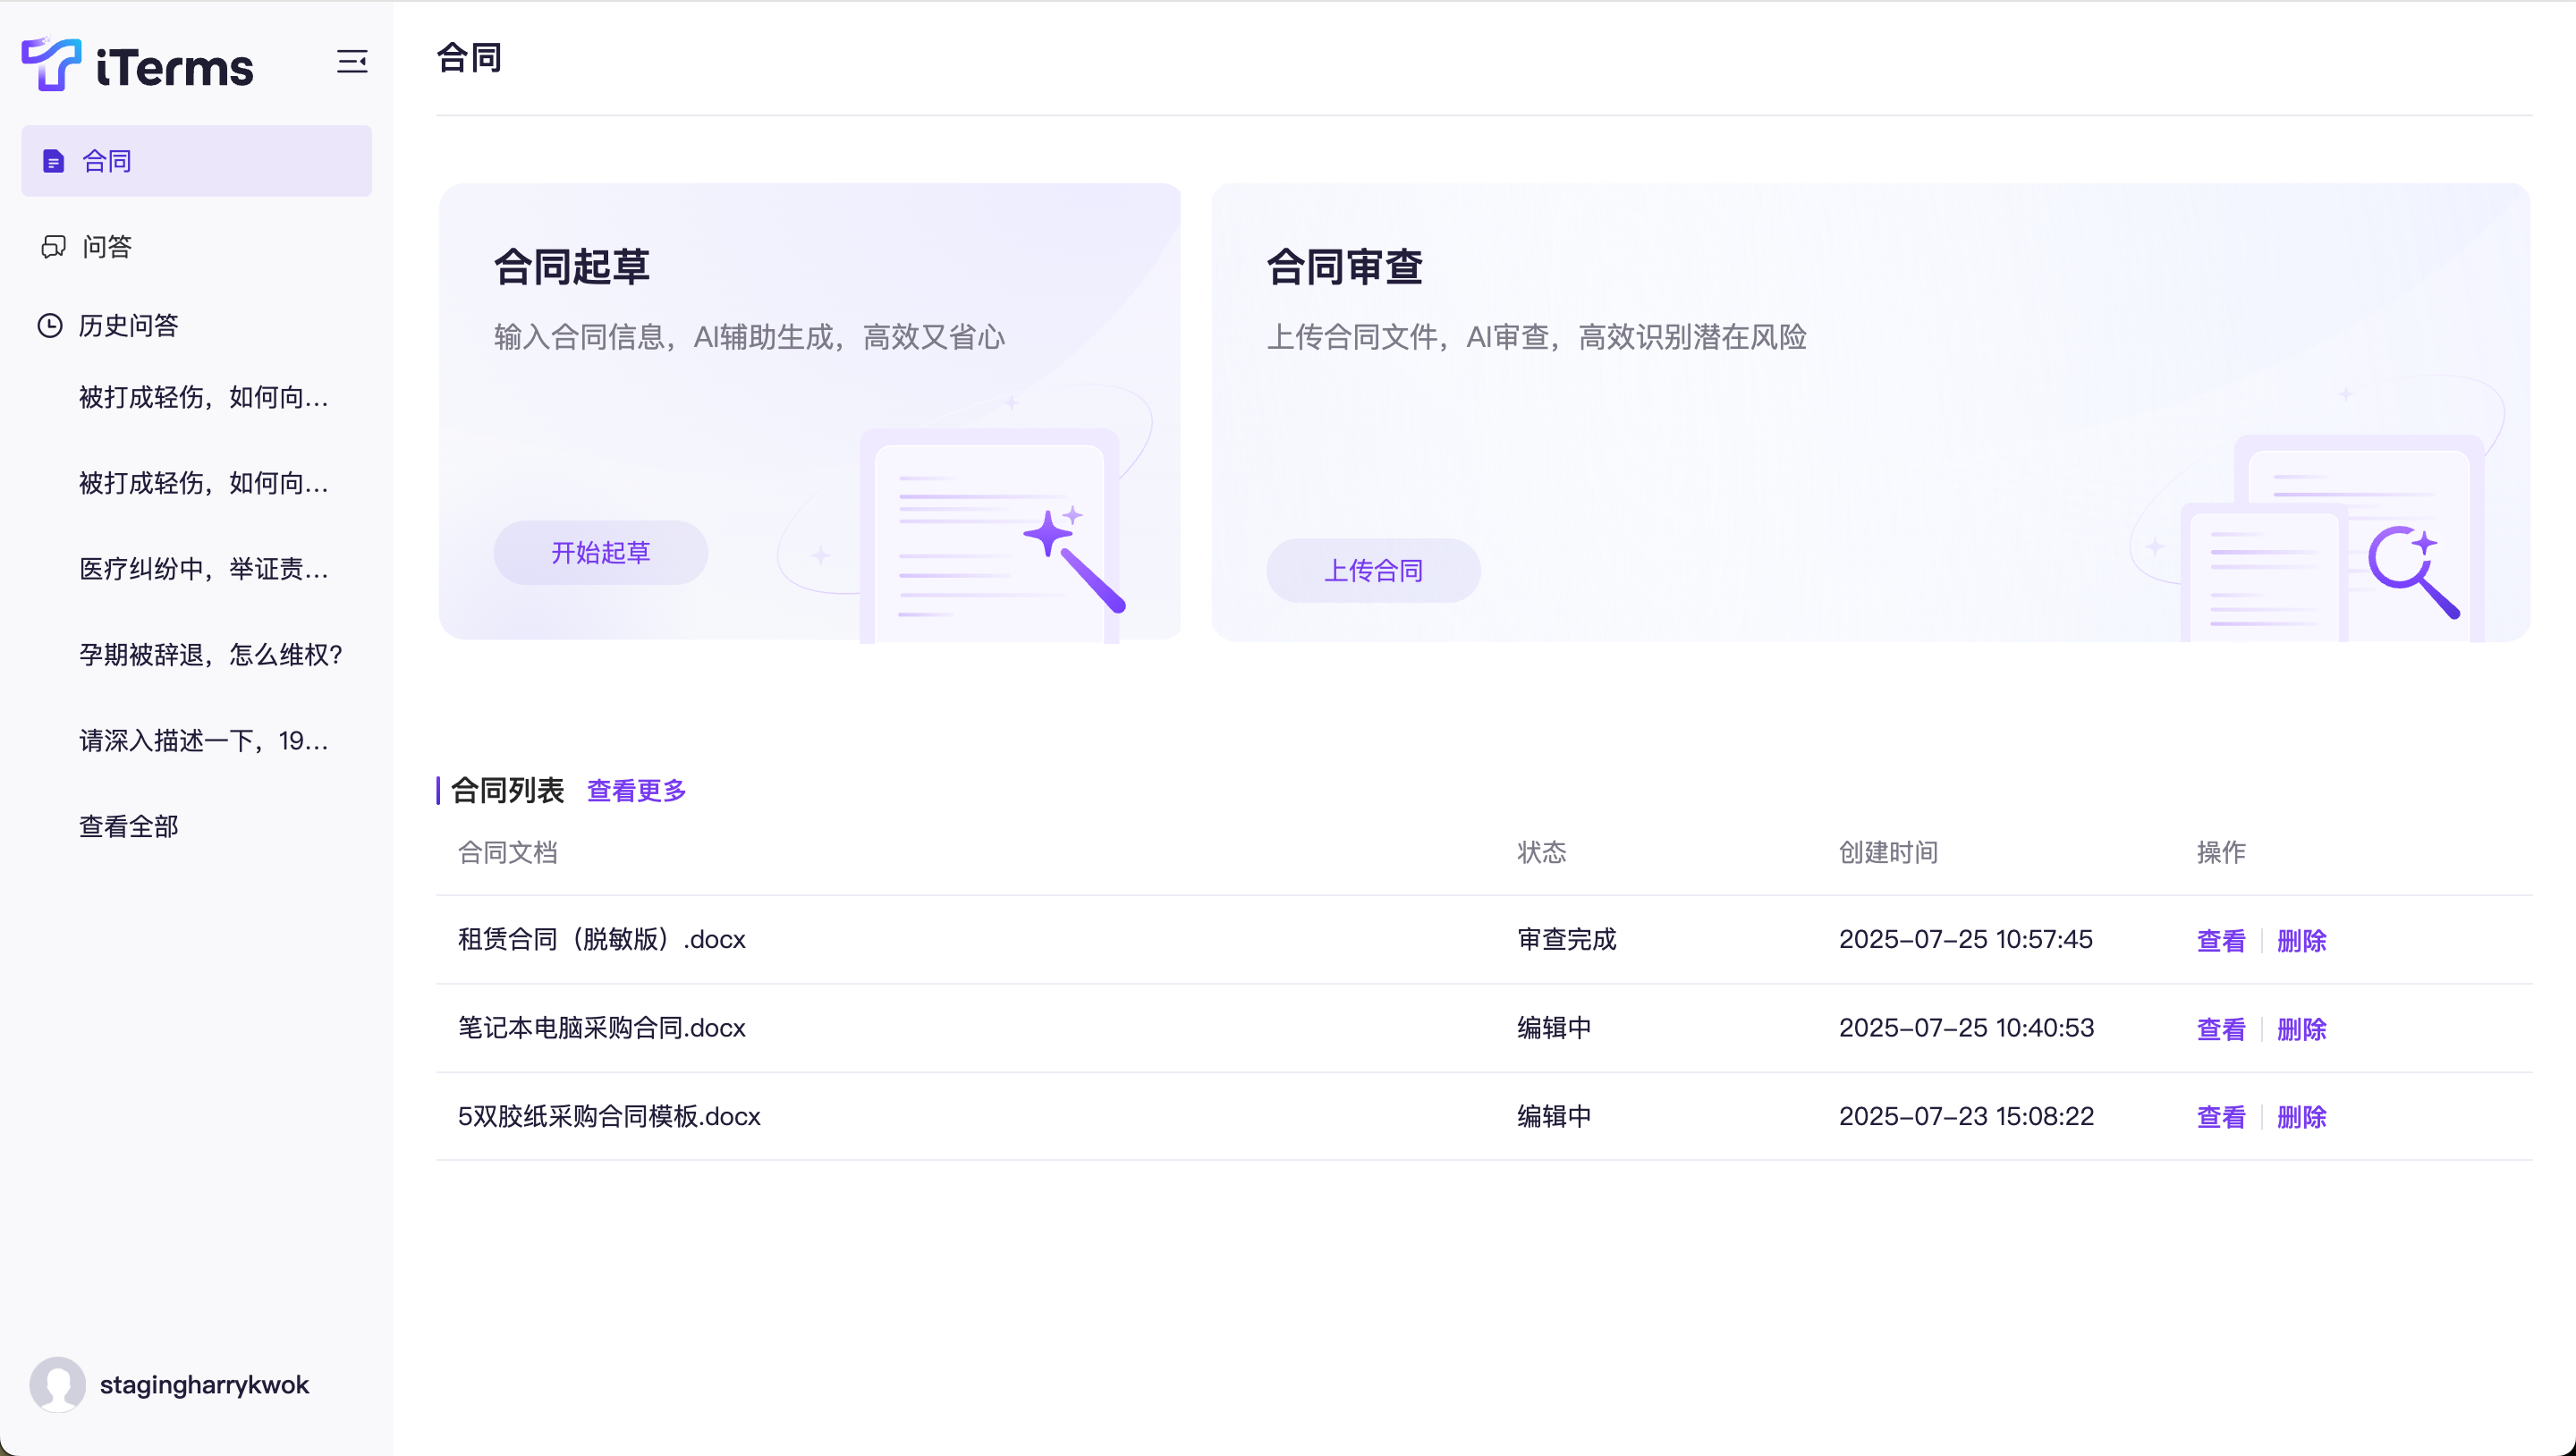This screenshot has width=2576, height=1456.
Task: Click 查看全部 to see all history
Action: [128, 827]
